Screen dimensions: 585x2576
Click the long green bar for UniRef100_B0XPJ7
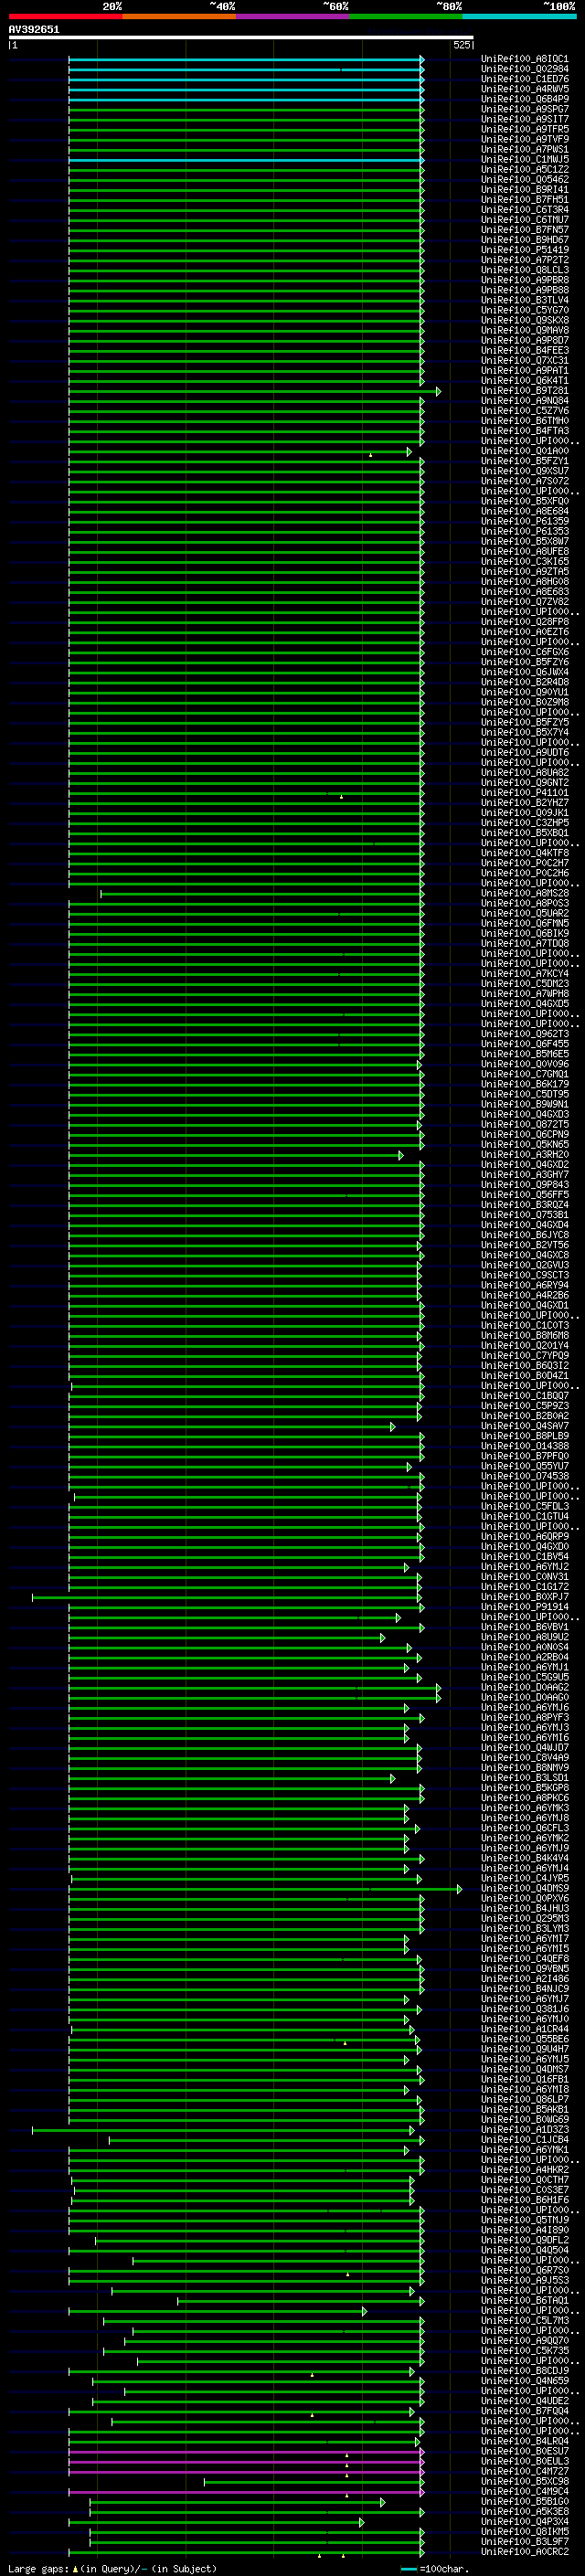(228, 1597)
